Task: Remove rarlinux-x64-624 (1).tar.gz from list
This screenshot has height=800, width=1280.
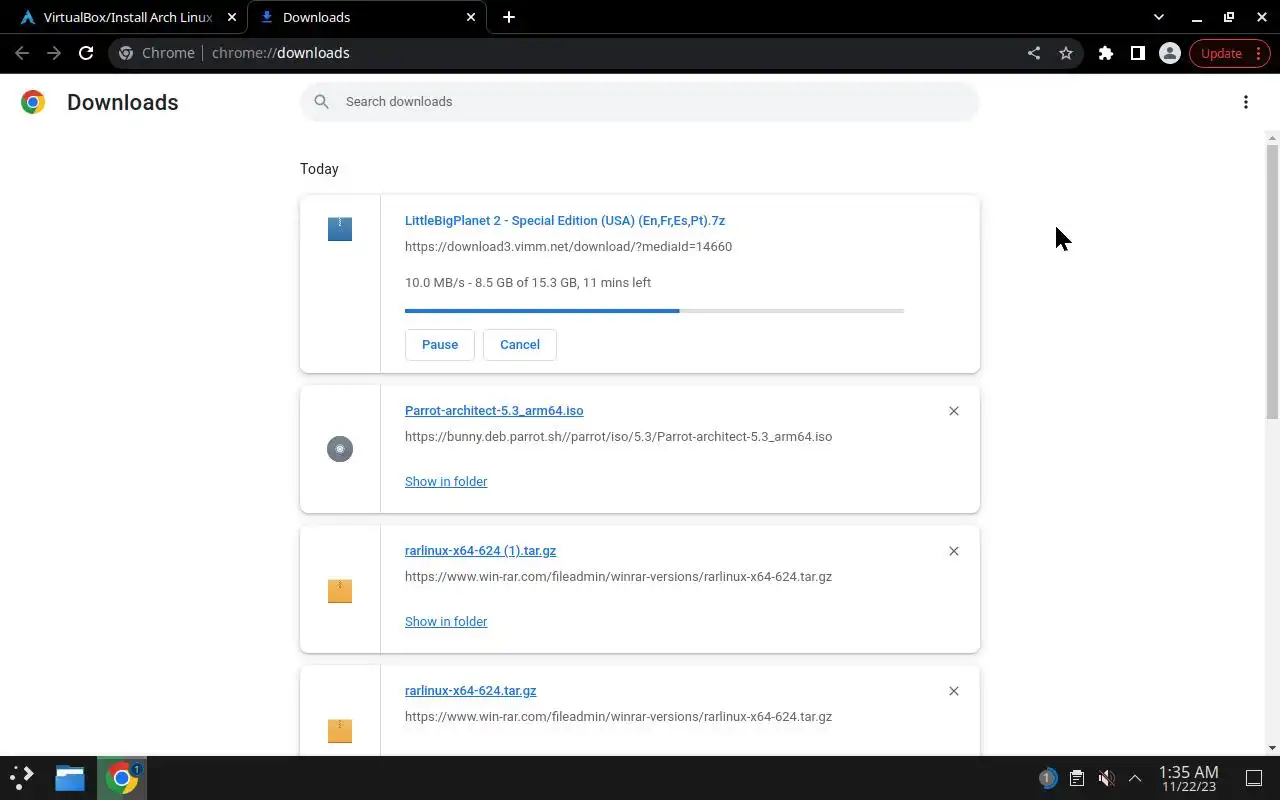Action: [953, 551]
